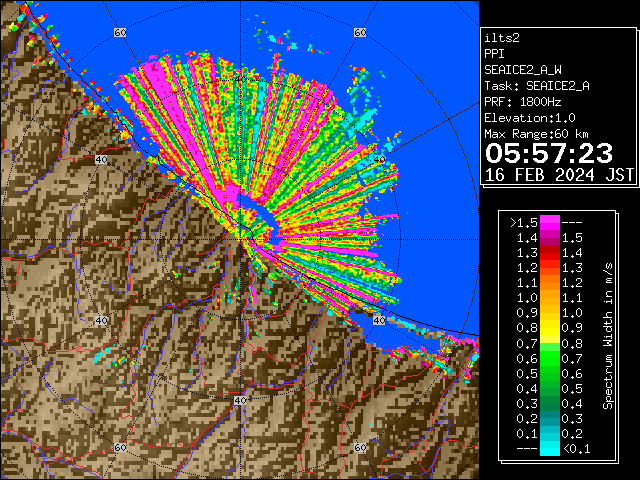The height and width of the screenshot is (480, 640).
Task: Click '1.5' in the legend's right column
Action: tap(572, 238)
